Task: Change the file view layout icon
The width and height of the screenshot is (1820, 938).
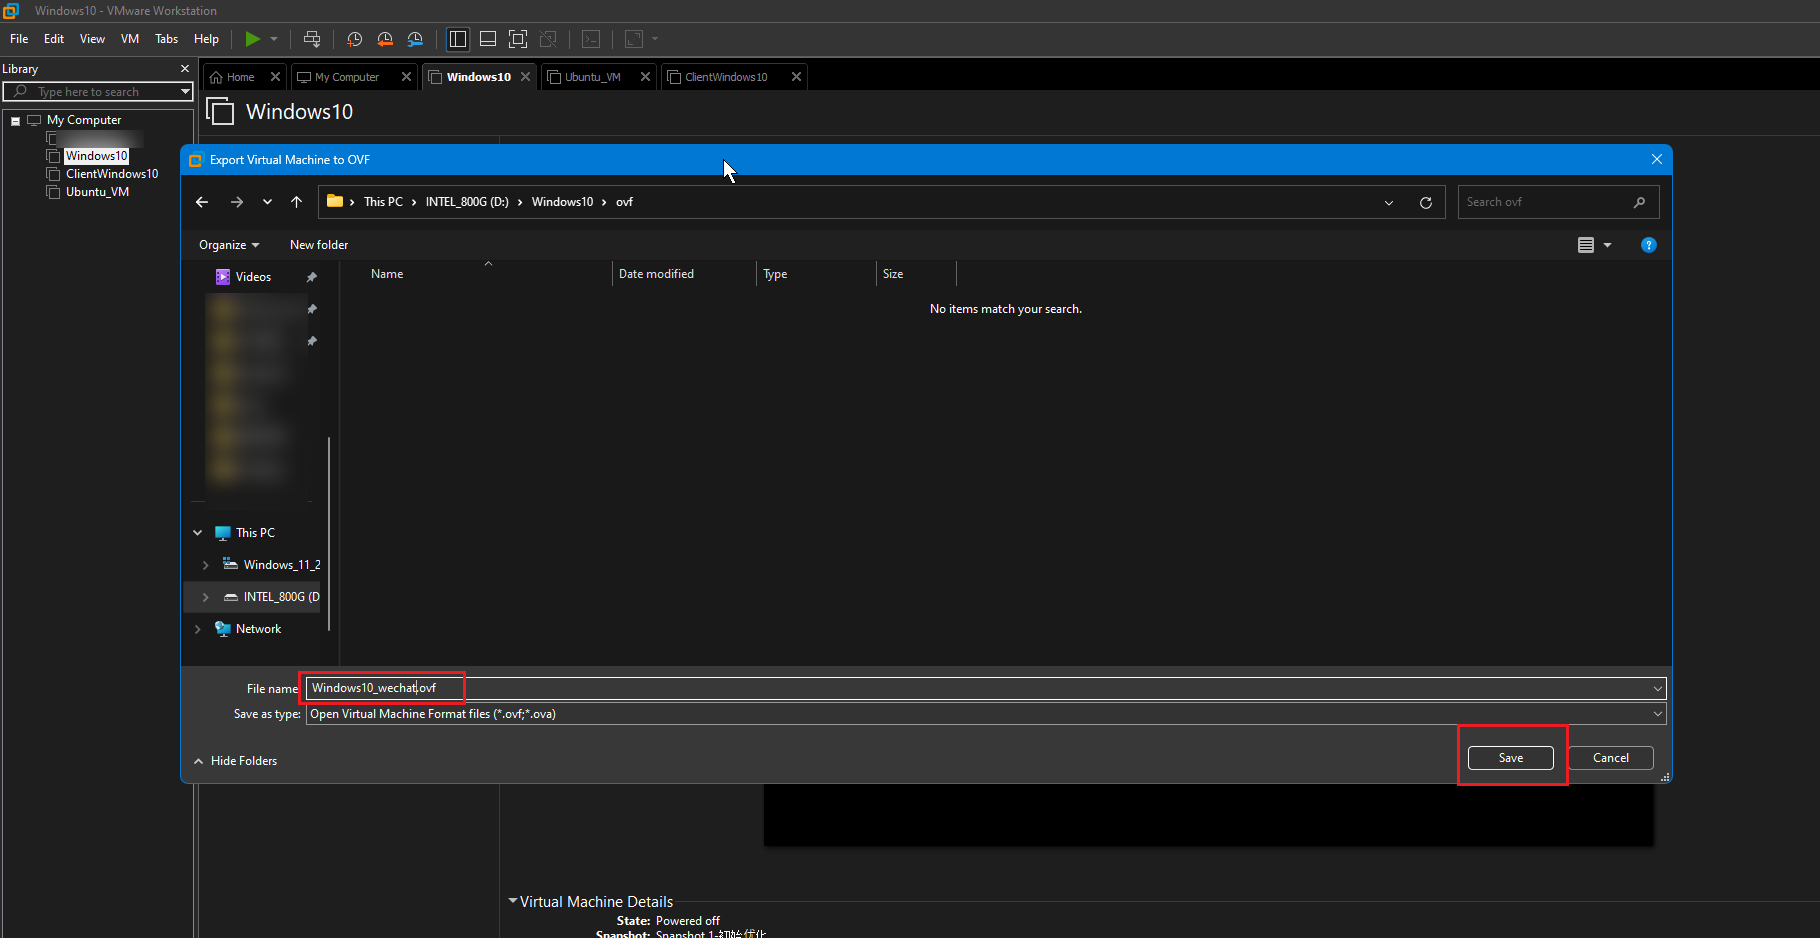Action: 1586,245
